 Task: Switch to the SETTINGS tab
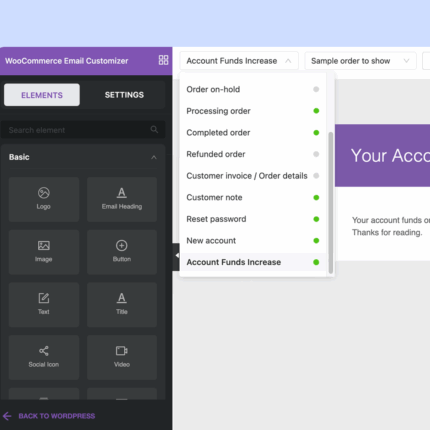pyautogui.click(x=124, y=95)
